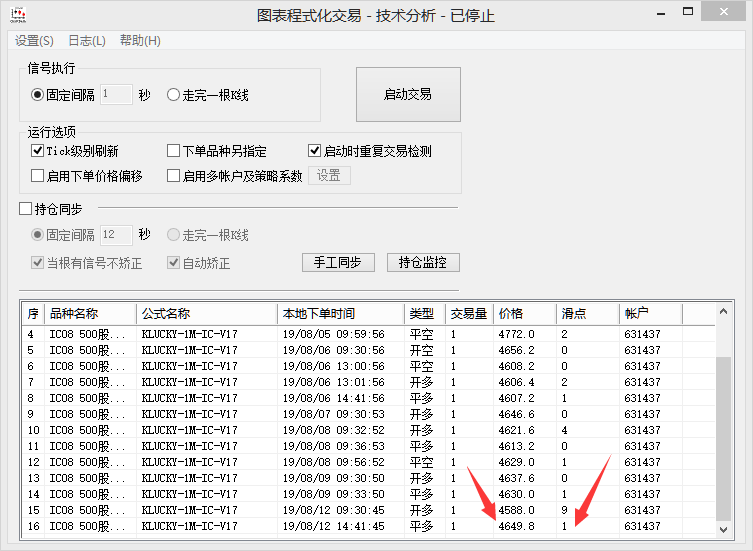Select order row 7 with price 4606.4
Image resolution: width=753 pixels, height=551 pixels.
point(369,382)
